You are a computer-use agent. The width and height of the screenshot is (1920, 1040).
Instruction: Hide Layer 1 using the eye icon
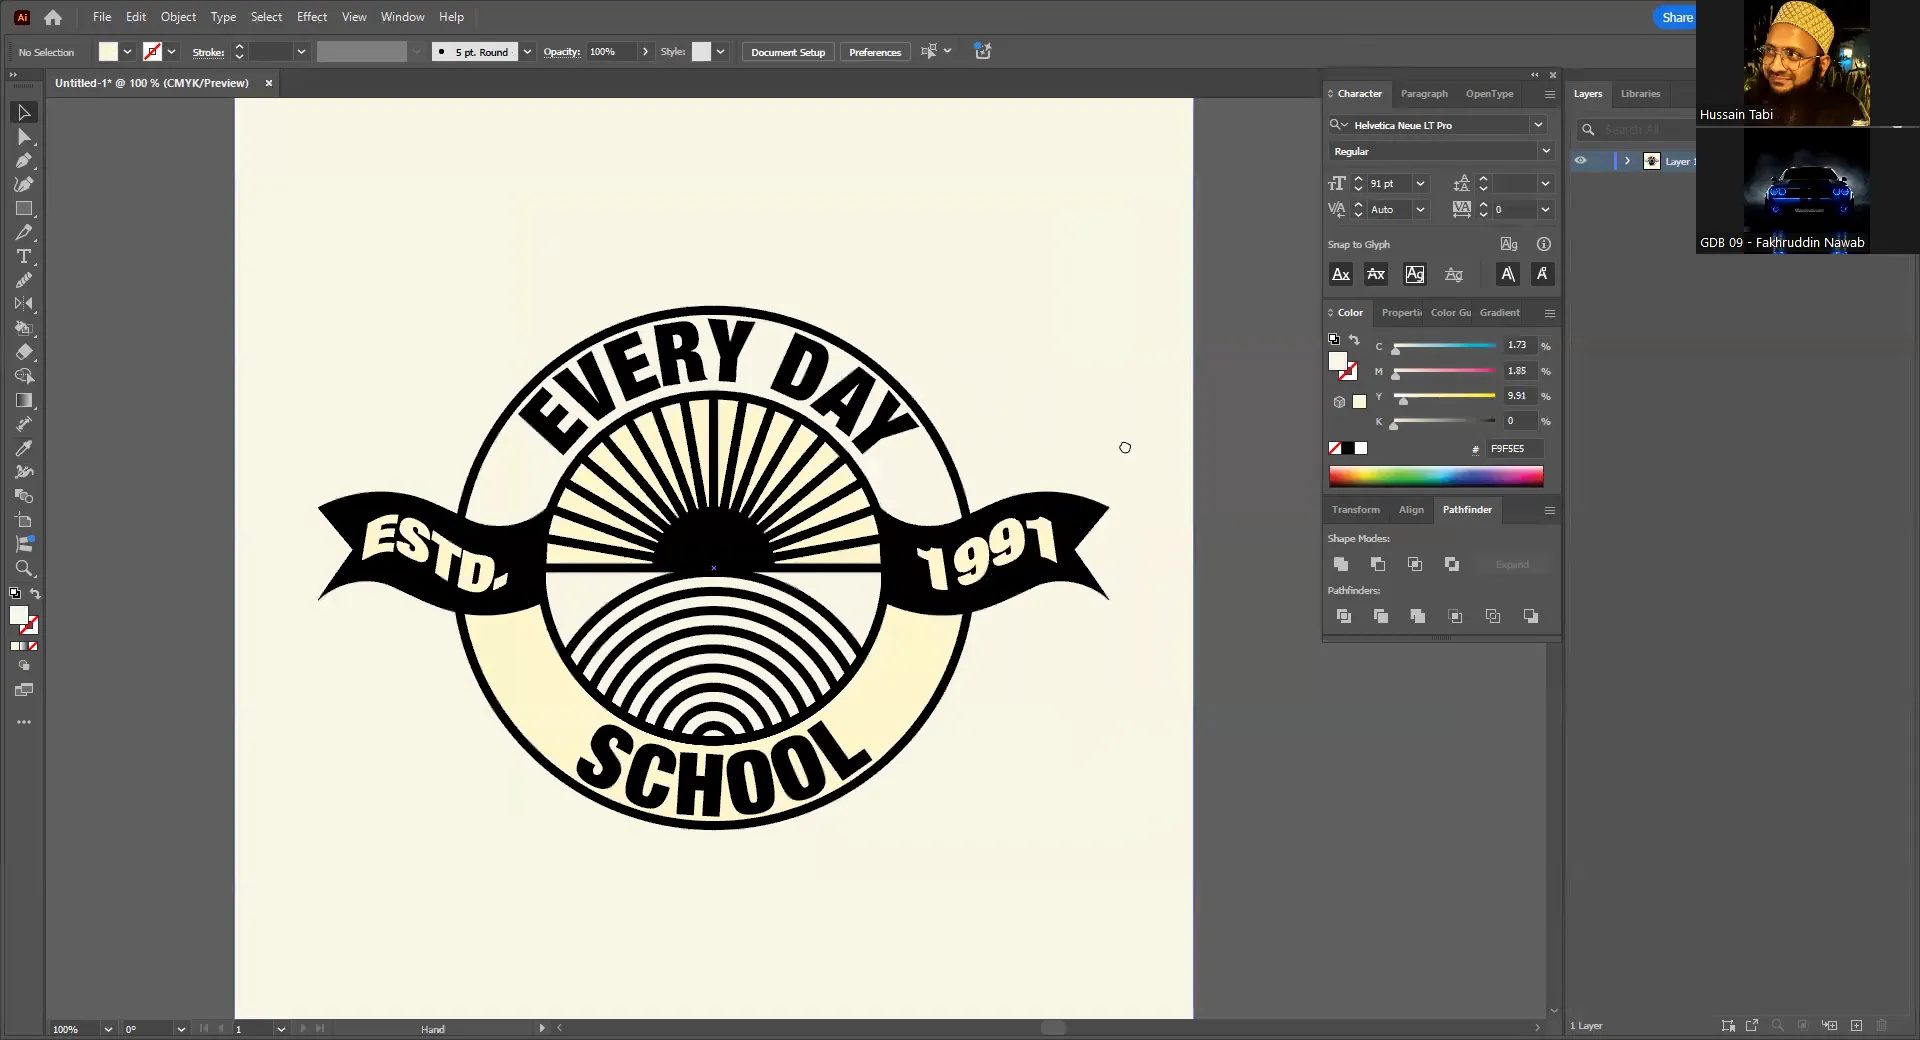(x=1580, y=161)
